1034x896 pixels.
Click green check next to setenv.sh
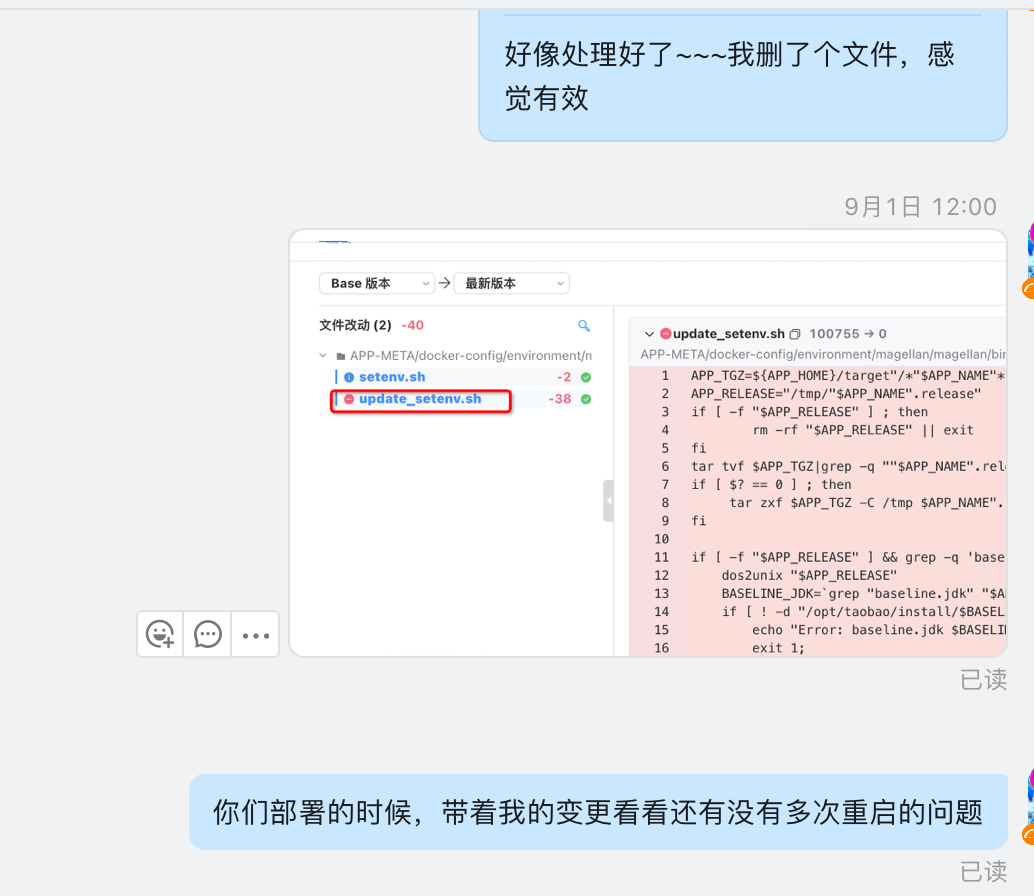tap(586, 378)
